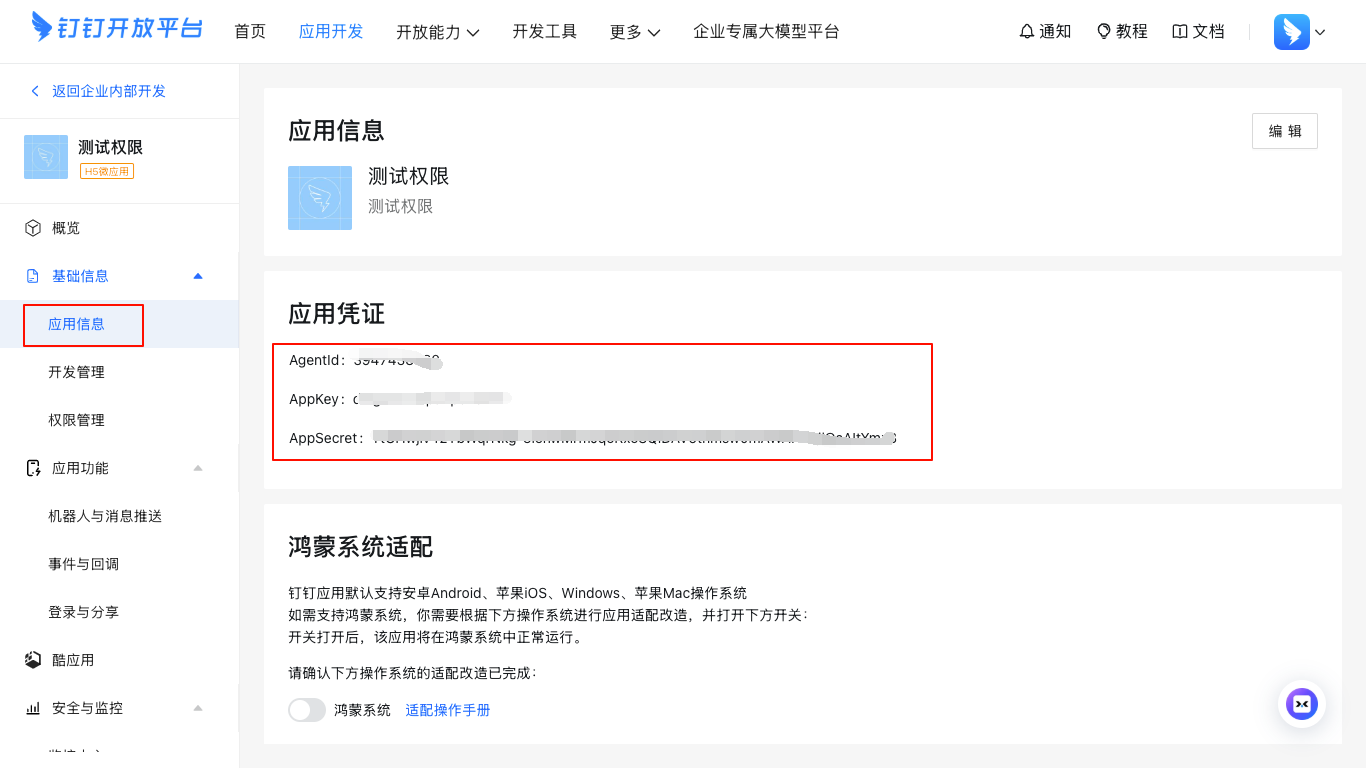The height and width of the screenshot is (768, 1366).
Task: Open the blue account avatar
Action: pos(1291,32)
